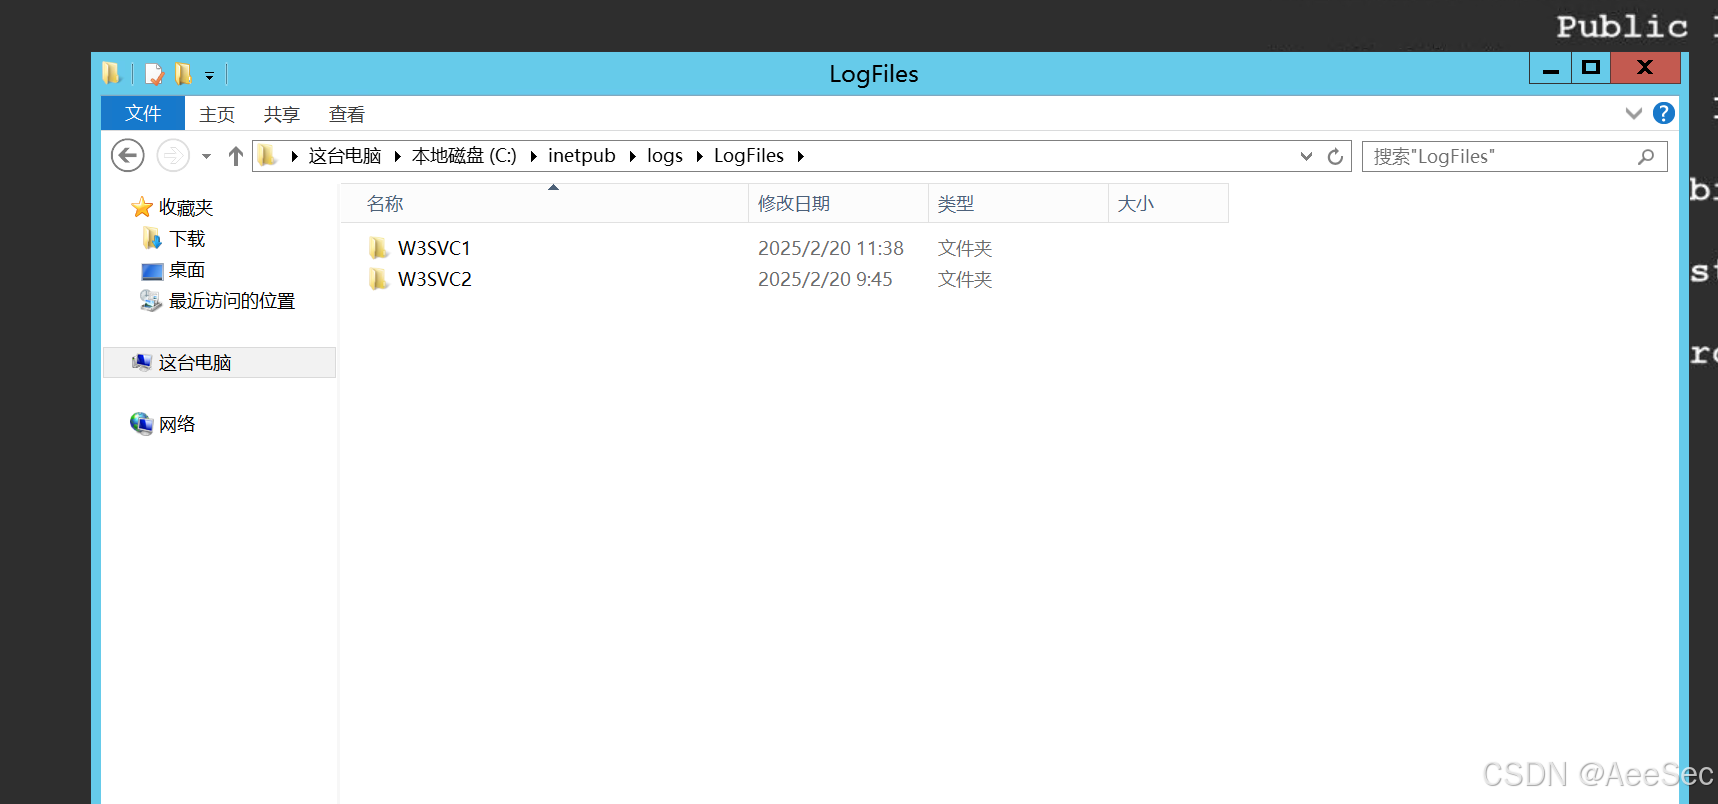Image resolution: width=1718 pixels, height=804 pixels.
Task: Open the 文件 menu tab
Action: [143, 113]
